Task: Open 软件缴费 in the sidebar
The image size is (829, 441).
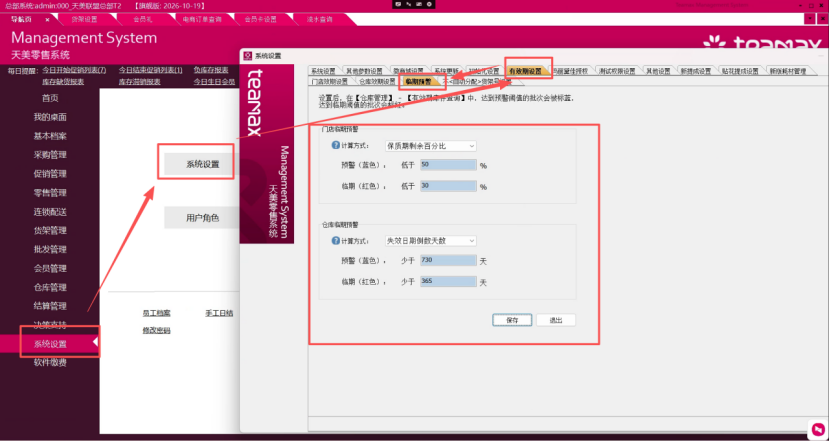Action: (50, 363)
